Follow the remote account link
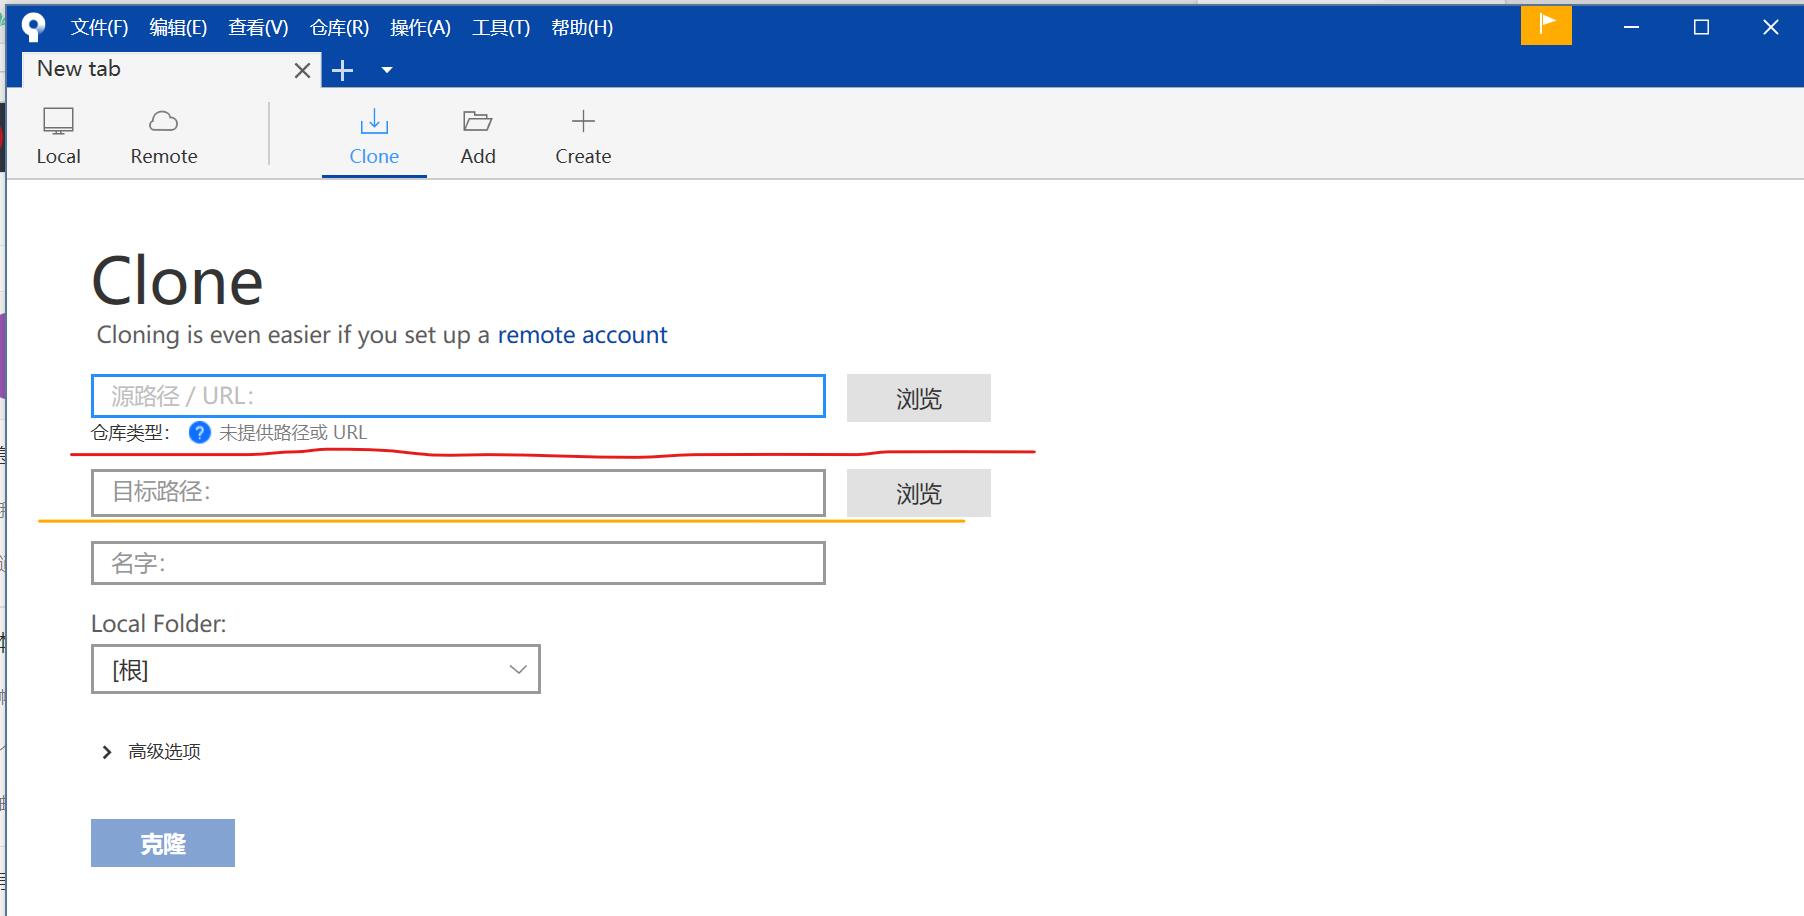 [x=583, y=334]
